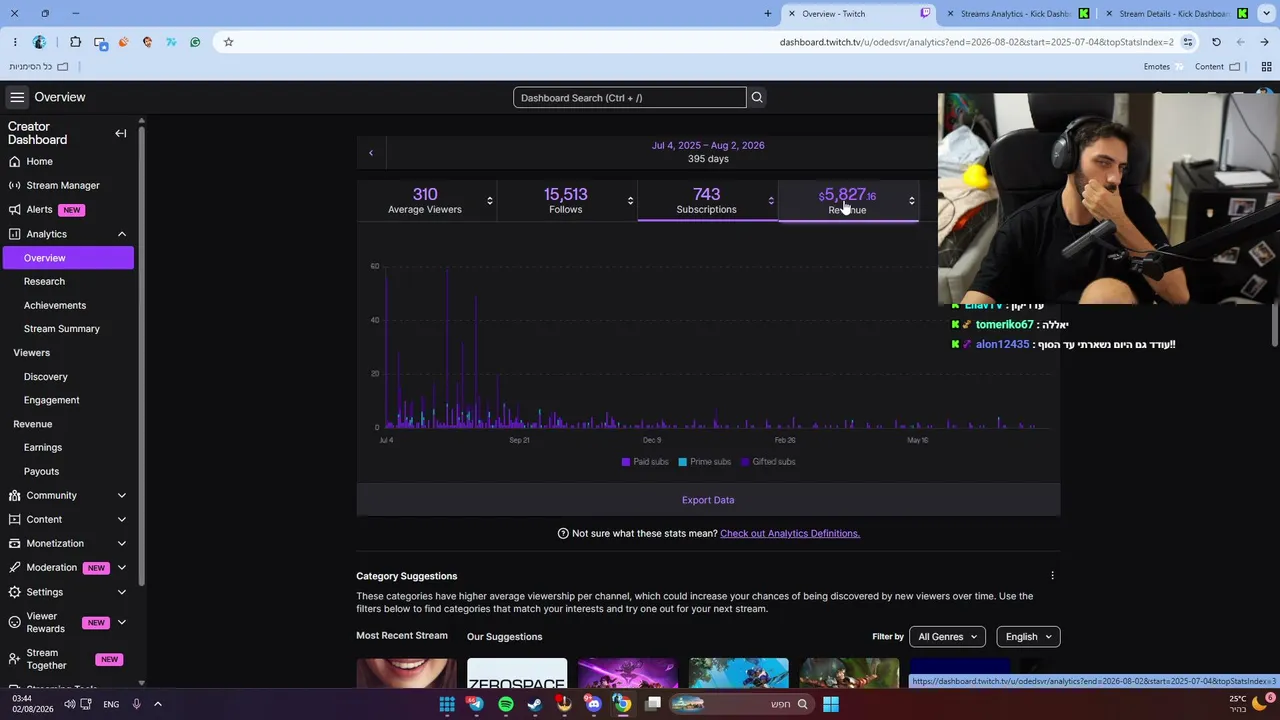This screenshot has height=720, width=1280.
Task: Open the date range picker
Action: pos(708,152)
